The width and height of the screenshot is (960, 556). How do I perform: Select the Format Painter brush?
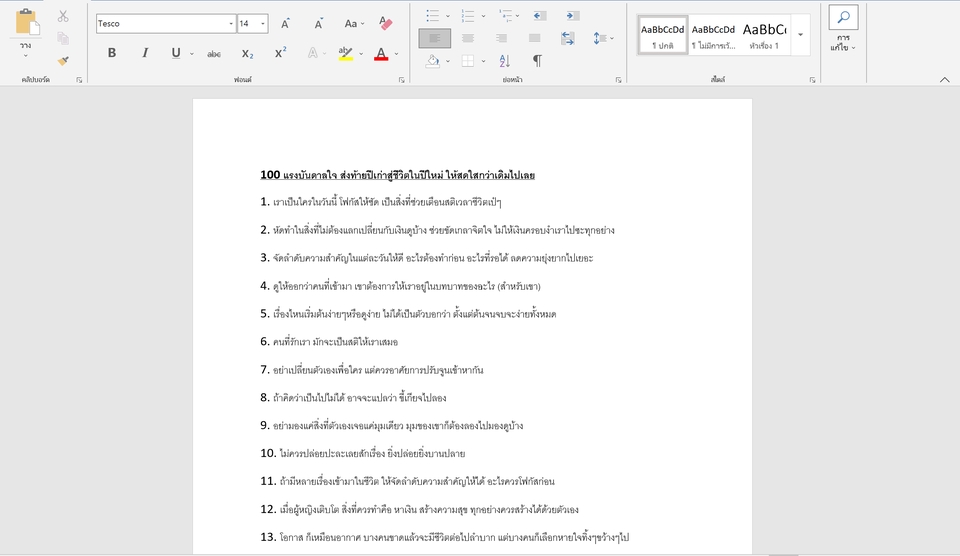coord(63,61)
